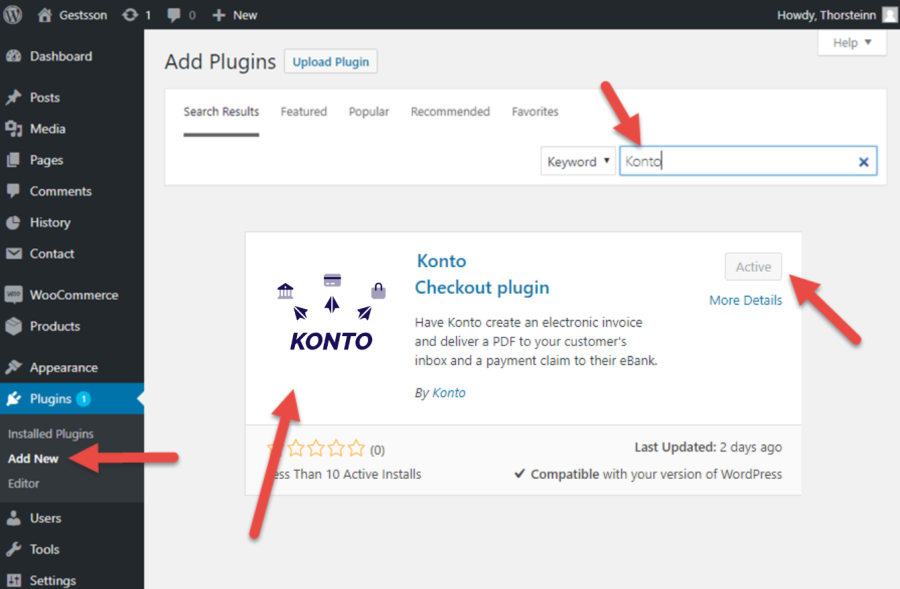900x589 pixels.
Task: Open the comments bubble icon
Action: (176, 15)
